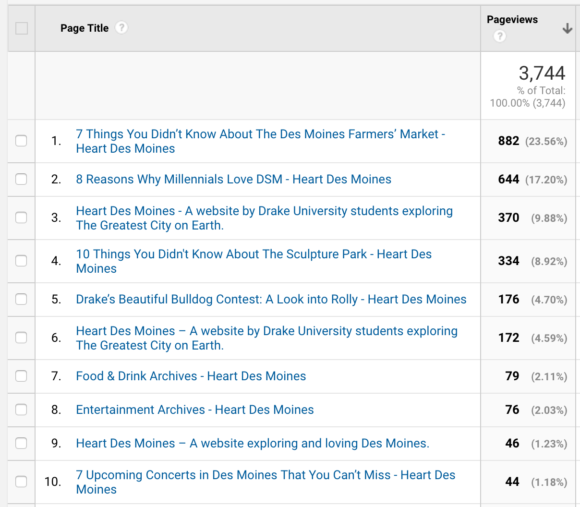The width and height of the screenshot is (580, 507).
Task: Click the 334 pageviews value
Action: coord(509,261)
